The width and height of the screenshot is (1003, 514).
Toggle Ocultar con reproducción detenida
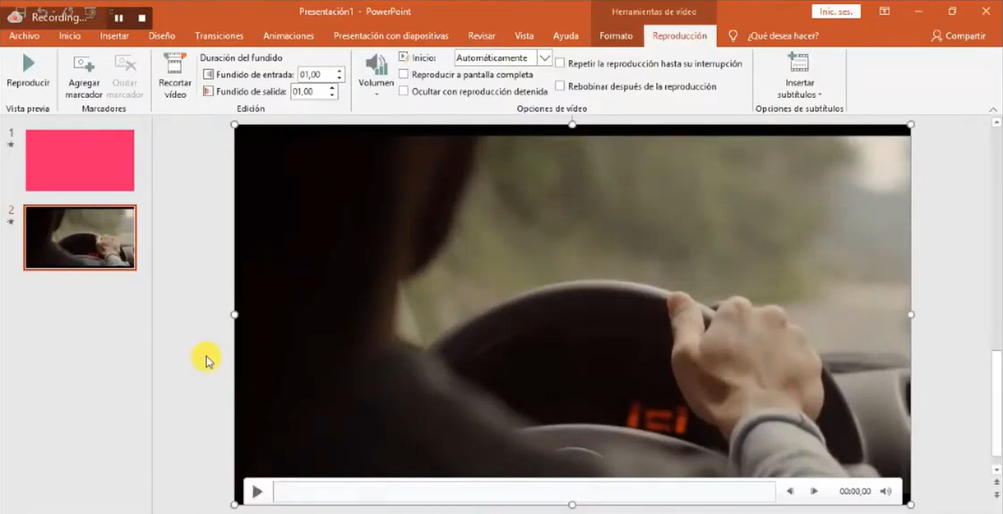[404, 91]
